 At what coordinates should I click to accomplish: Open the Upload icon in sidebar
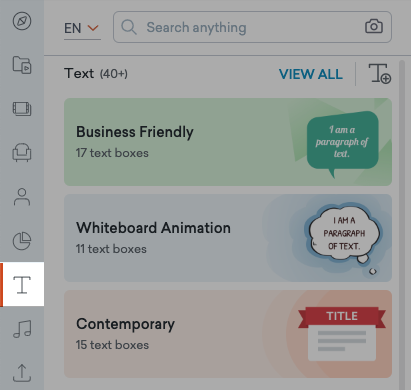(22, 373)
